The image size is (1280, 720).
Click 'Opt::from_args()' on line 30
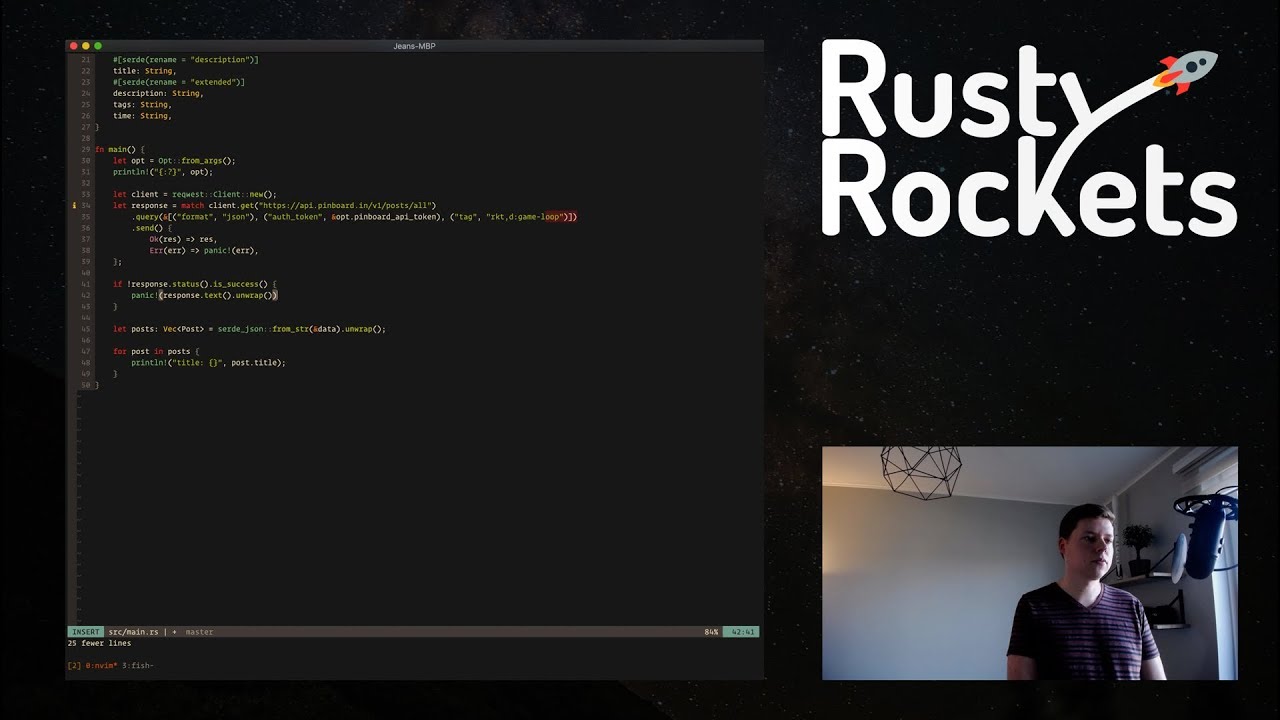tap(197, 160)
